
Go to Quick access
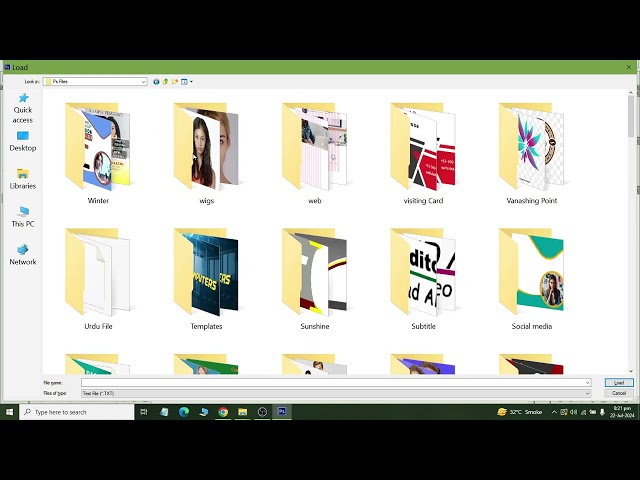tap(23, 108)
